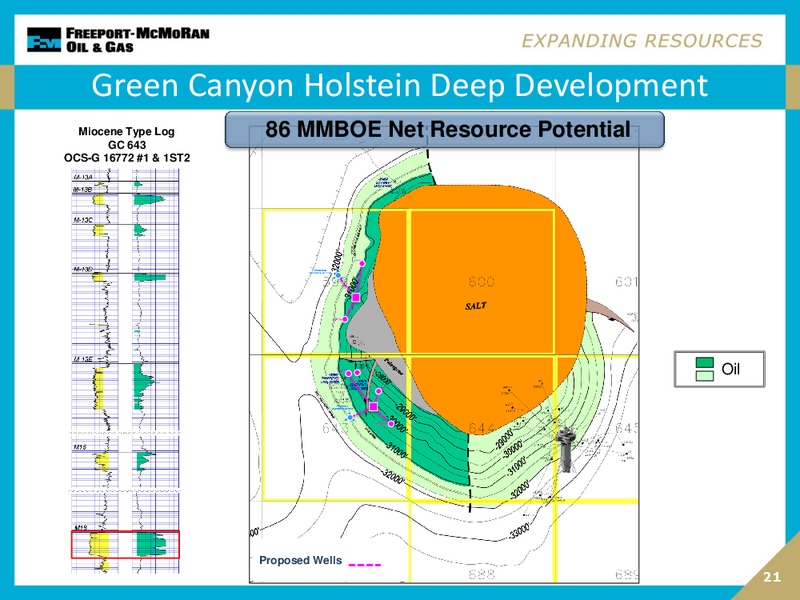Click the GC 643 label under the type log heading

point(127,145)
